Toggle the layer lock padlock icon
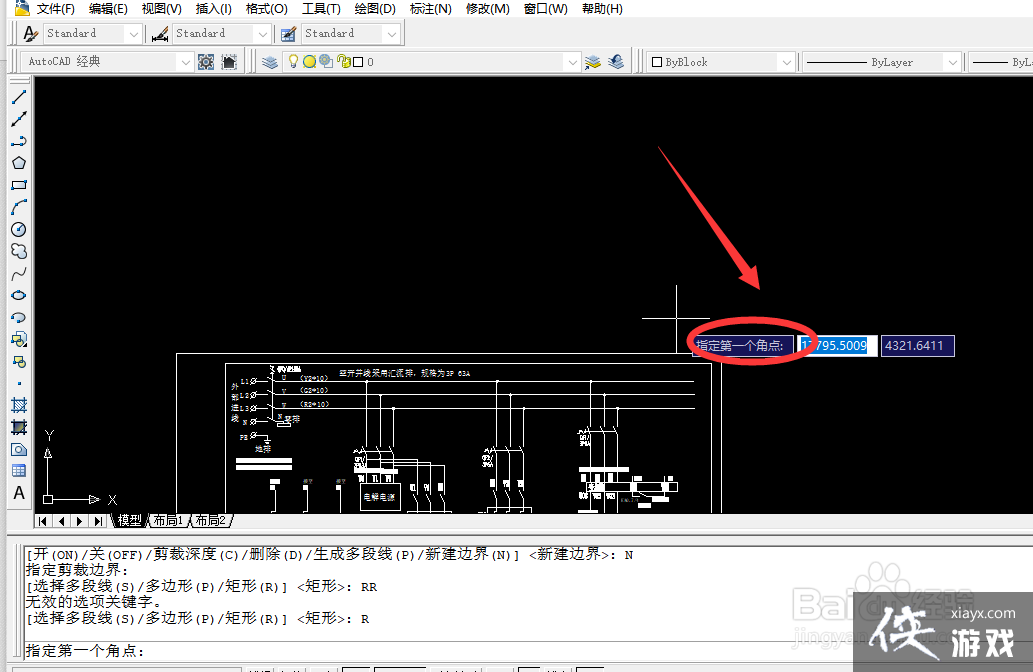 pyautogui.click(x=343, y=61)
